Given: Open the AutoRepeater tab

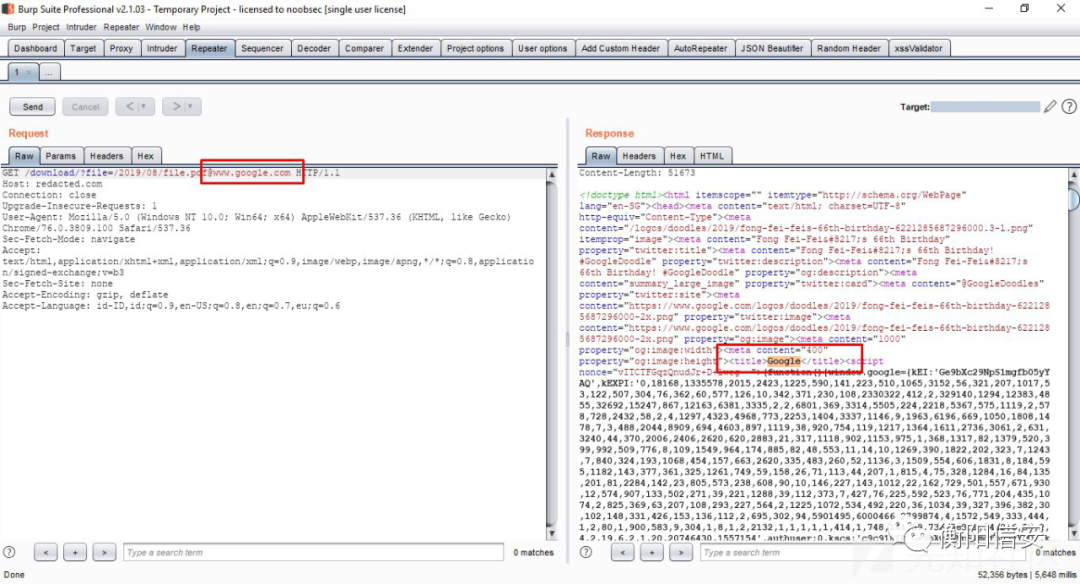Looking at the screenshot, I should (700, 48).
